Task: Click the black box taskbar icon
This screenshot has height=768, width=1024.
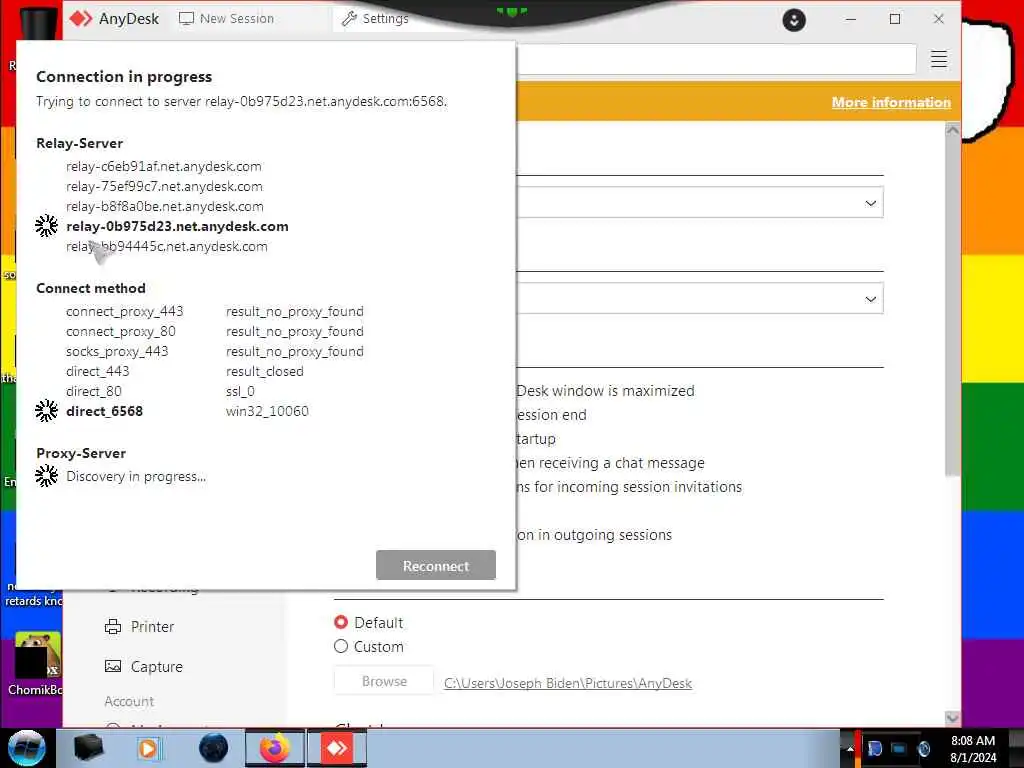Action: pyautogui.click(x=88, y=748)
